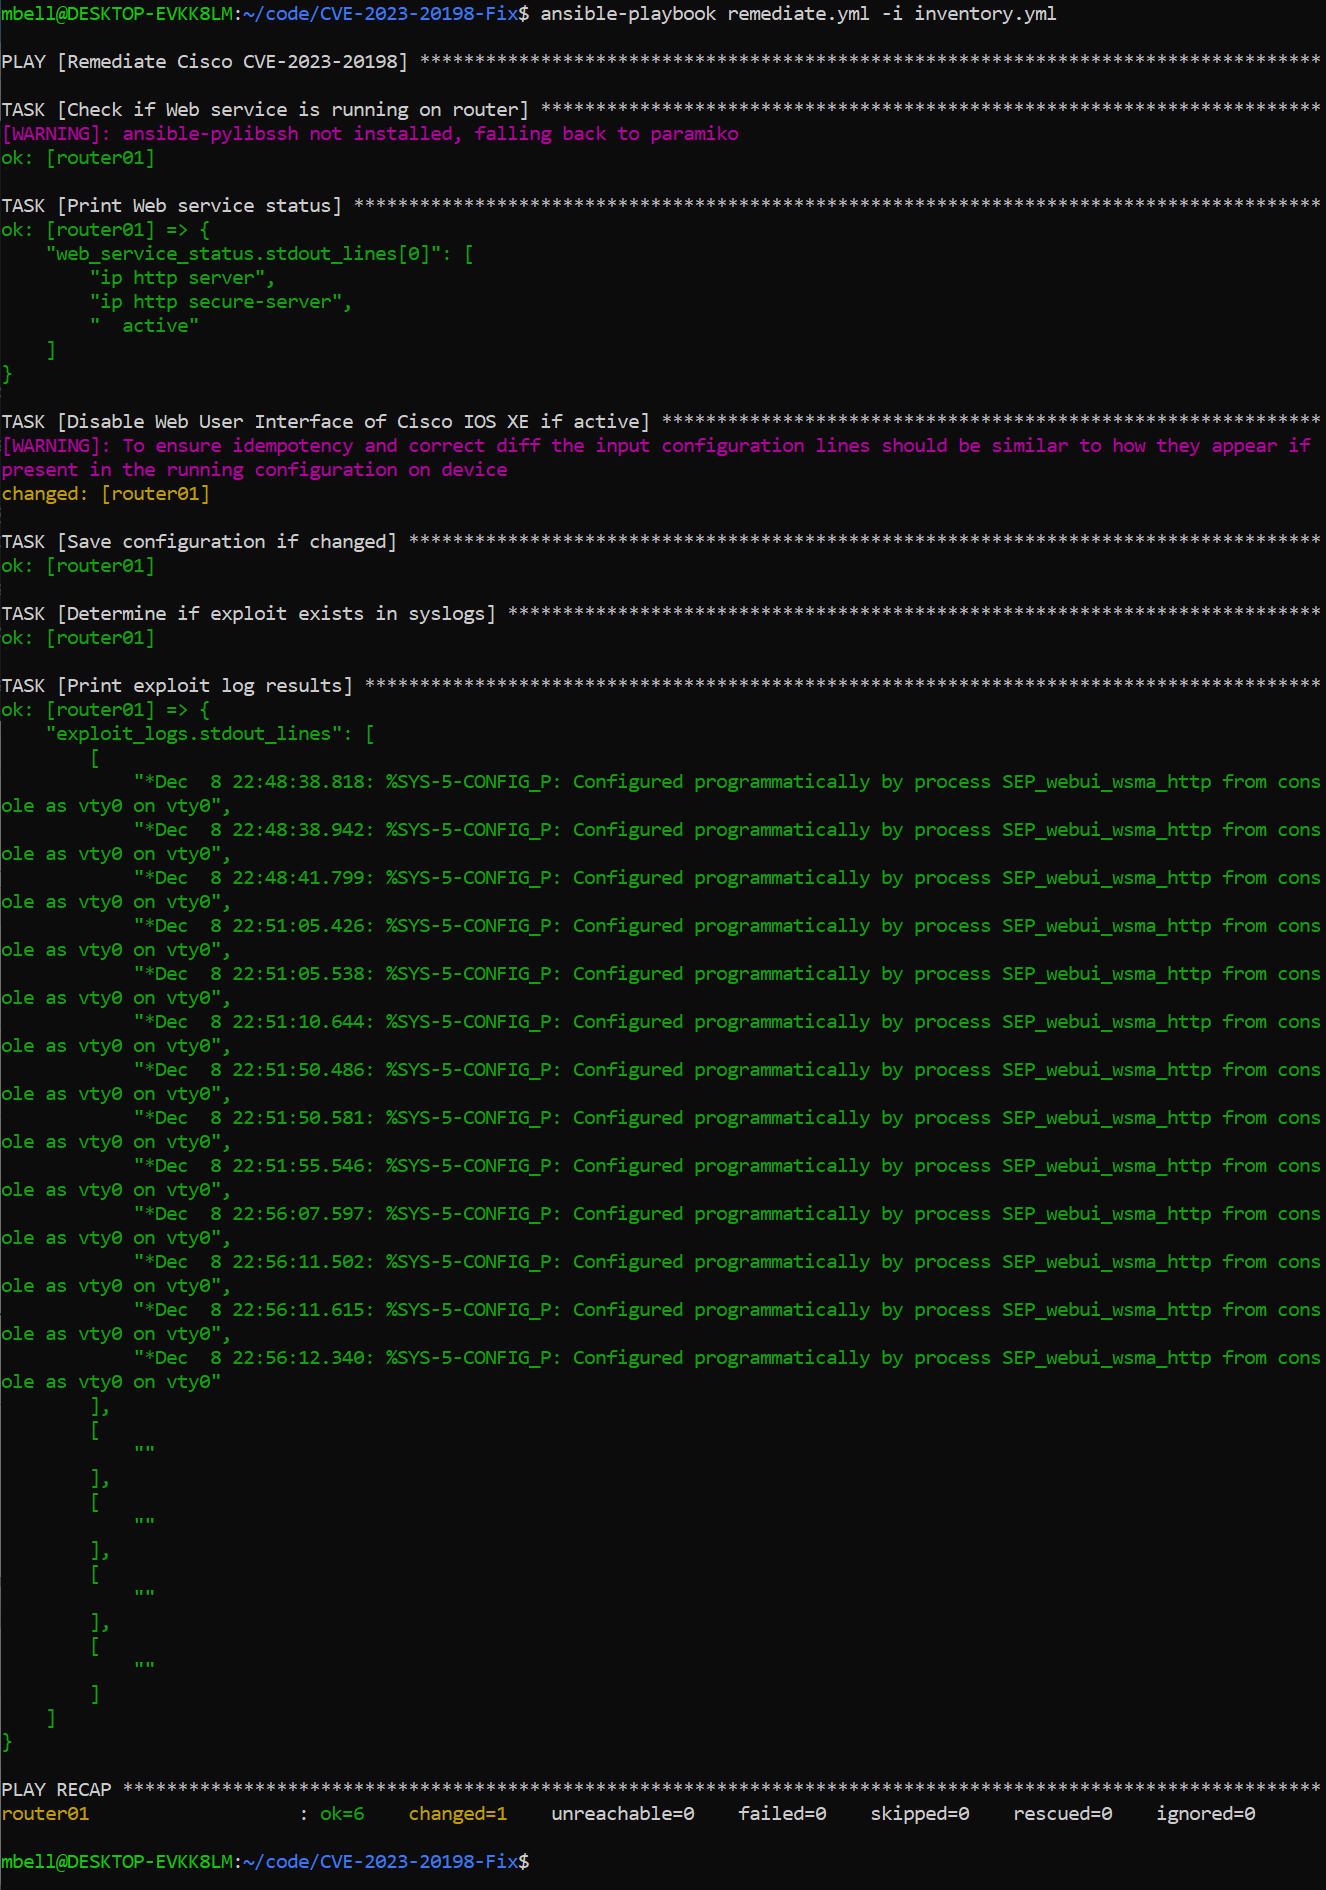Click 'TASK [Print exploit log results]' header
Image resolution: width=1326 pixels, height=1890 pixels.
pyautogui.click(x=177, y=686)
